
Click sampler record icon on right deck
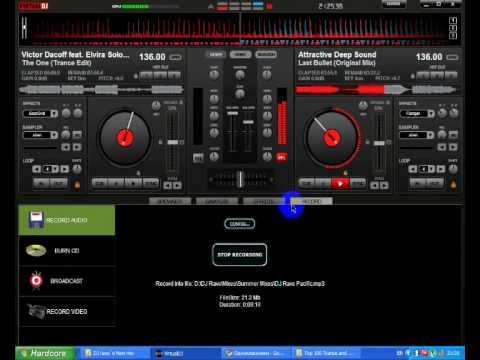point(453,135)
